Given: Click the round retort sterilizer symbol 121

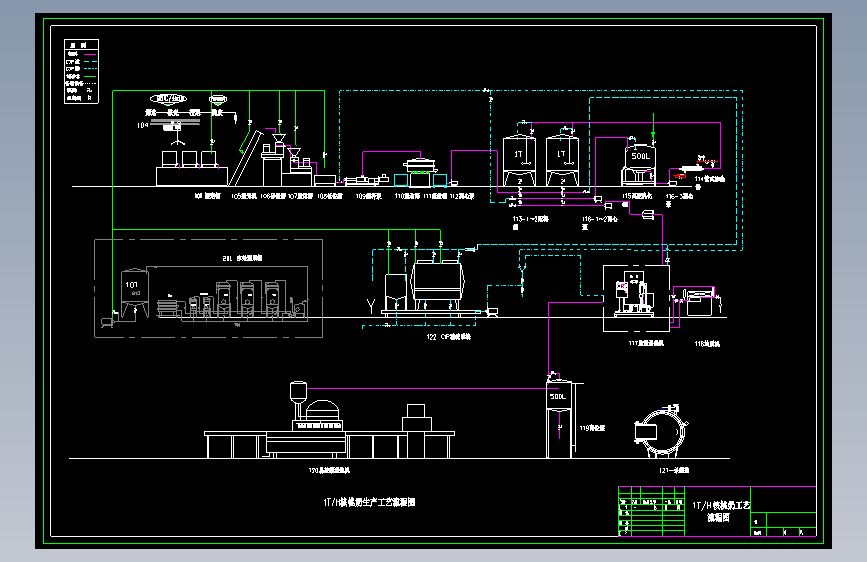Looking at the screenshot, I should 660,431.
